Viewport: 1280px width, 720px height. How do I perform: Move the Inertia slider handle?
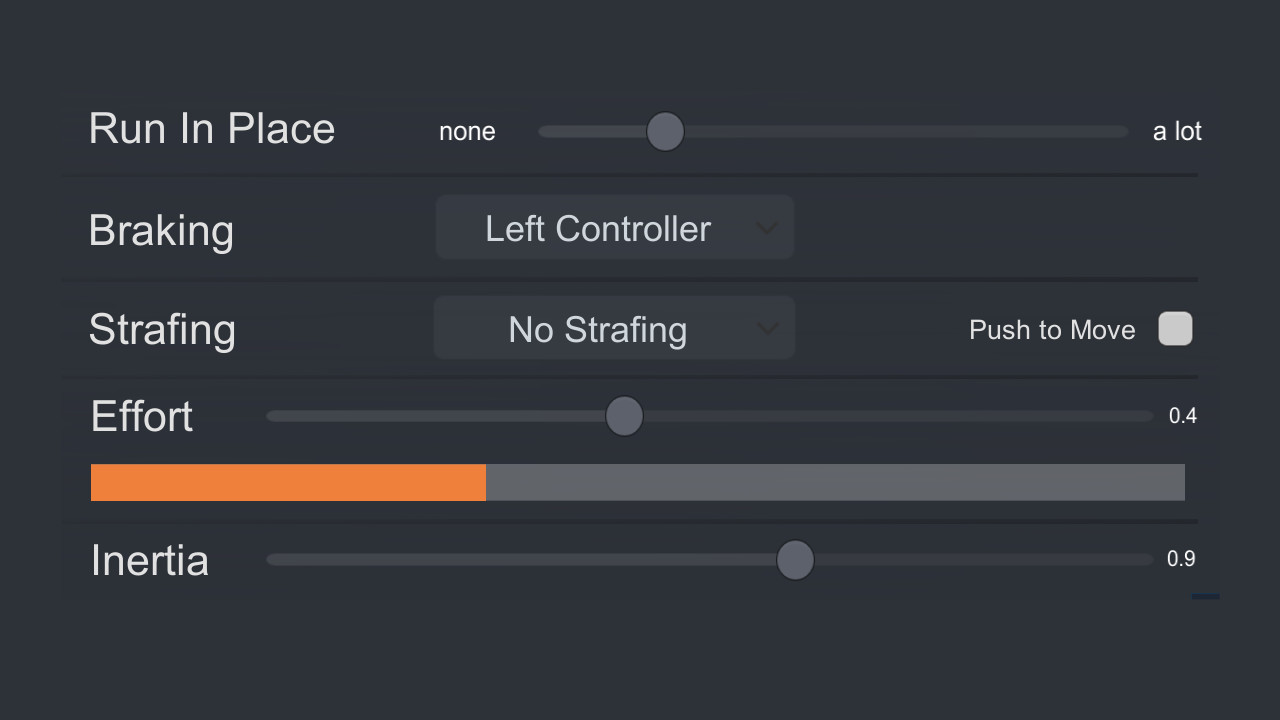[795, 560]
